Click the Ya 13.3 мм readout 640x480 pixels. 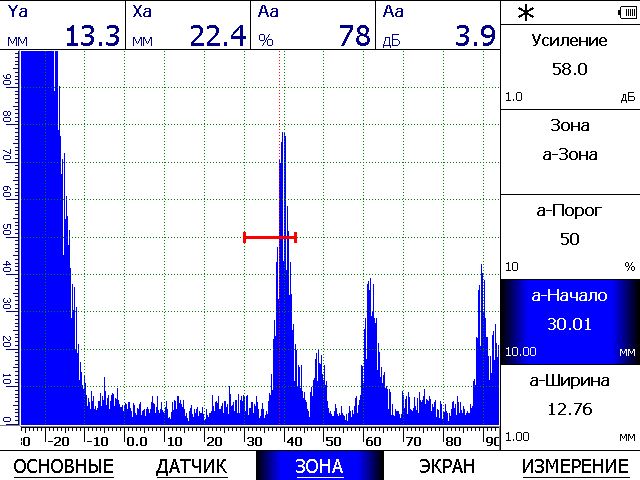(x=62, y=25)
